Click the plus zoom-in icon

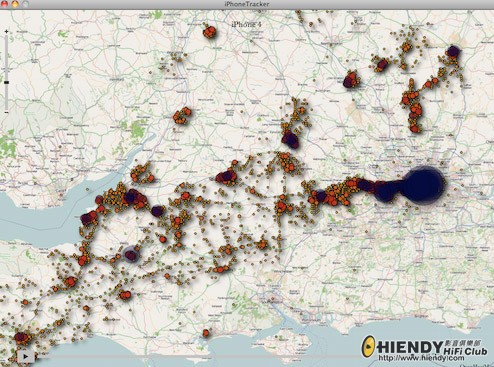click(x=6, y=32)
